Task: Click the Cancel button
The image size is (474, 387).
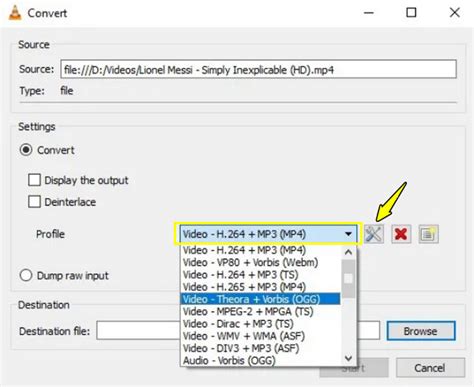Action: tap(430, 368)
